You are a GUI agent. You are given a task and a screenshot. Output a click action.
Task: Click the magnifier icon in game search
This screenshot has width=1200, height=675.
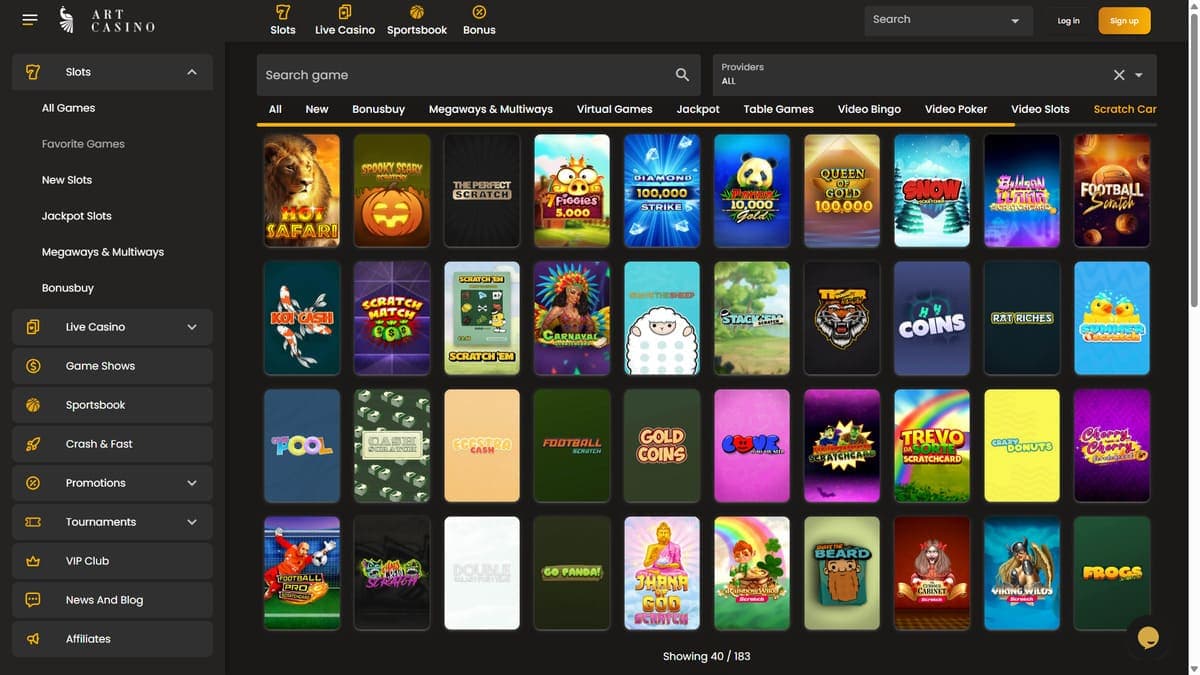pos(682,74)
